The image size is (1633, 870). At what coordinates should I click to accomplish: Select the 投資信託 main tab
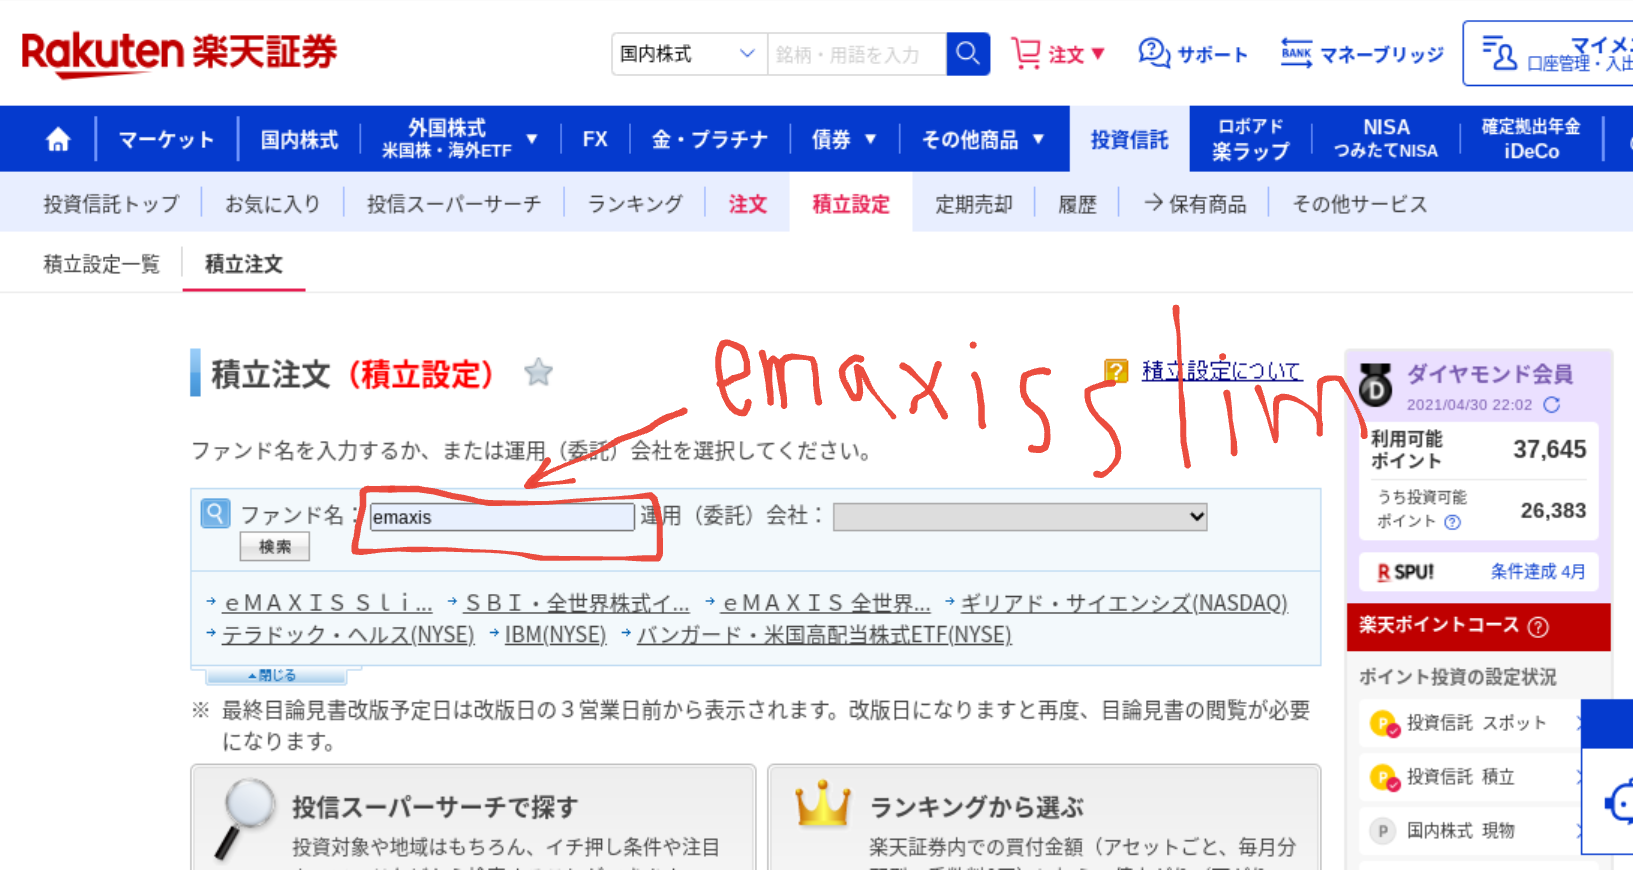tap(1129, 139)
